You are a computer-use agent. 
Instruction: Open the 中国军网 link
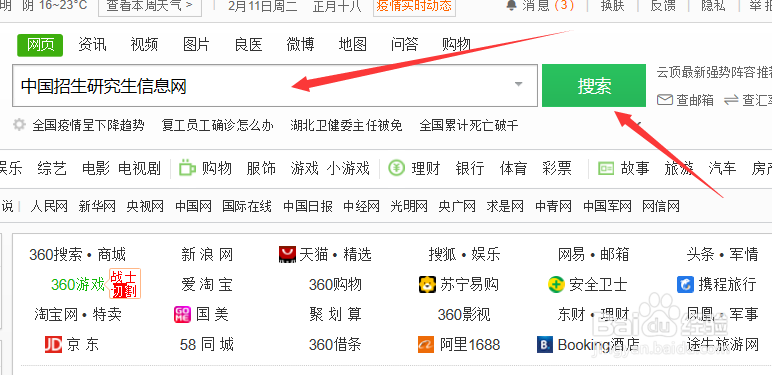tap(607, 206)
